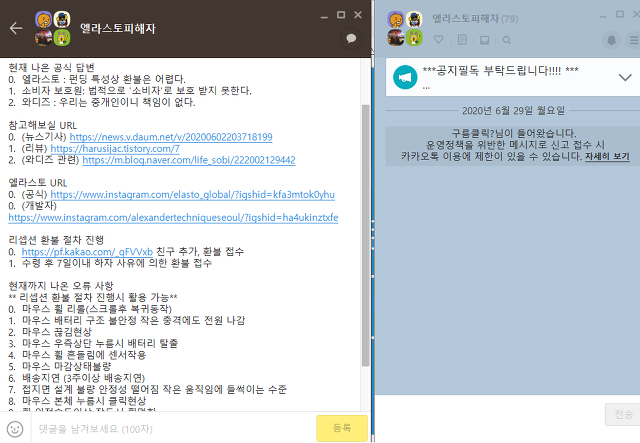This screenshot has width=640, height=443.
Task: Focus the comment field 댓글을 남겨보세요
Action: 173,429
